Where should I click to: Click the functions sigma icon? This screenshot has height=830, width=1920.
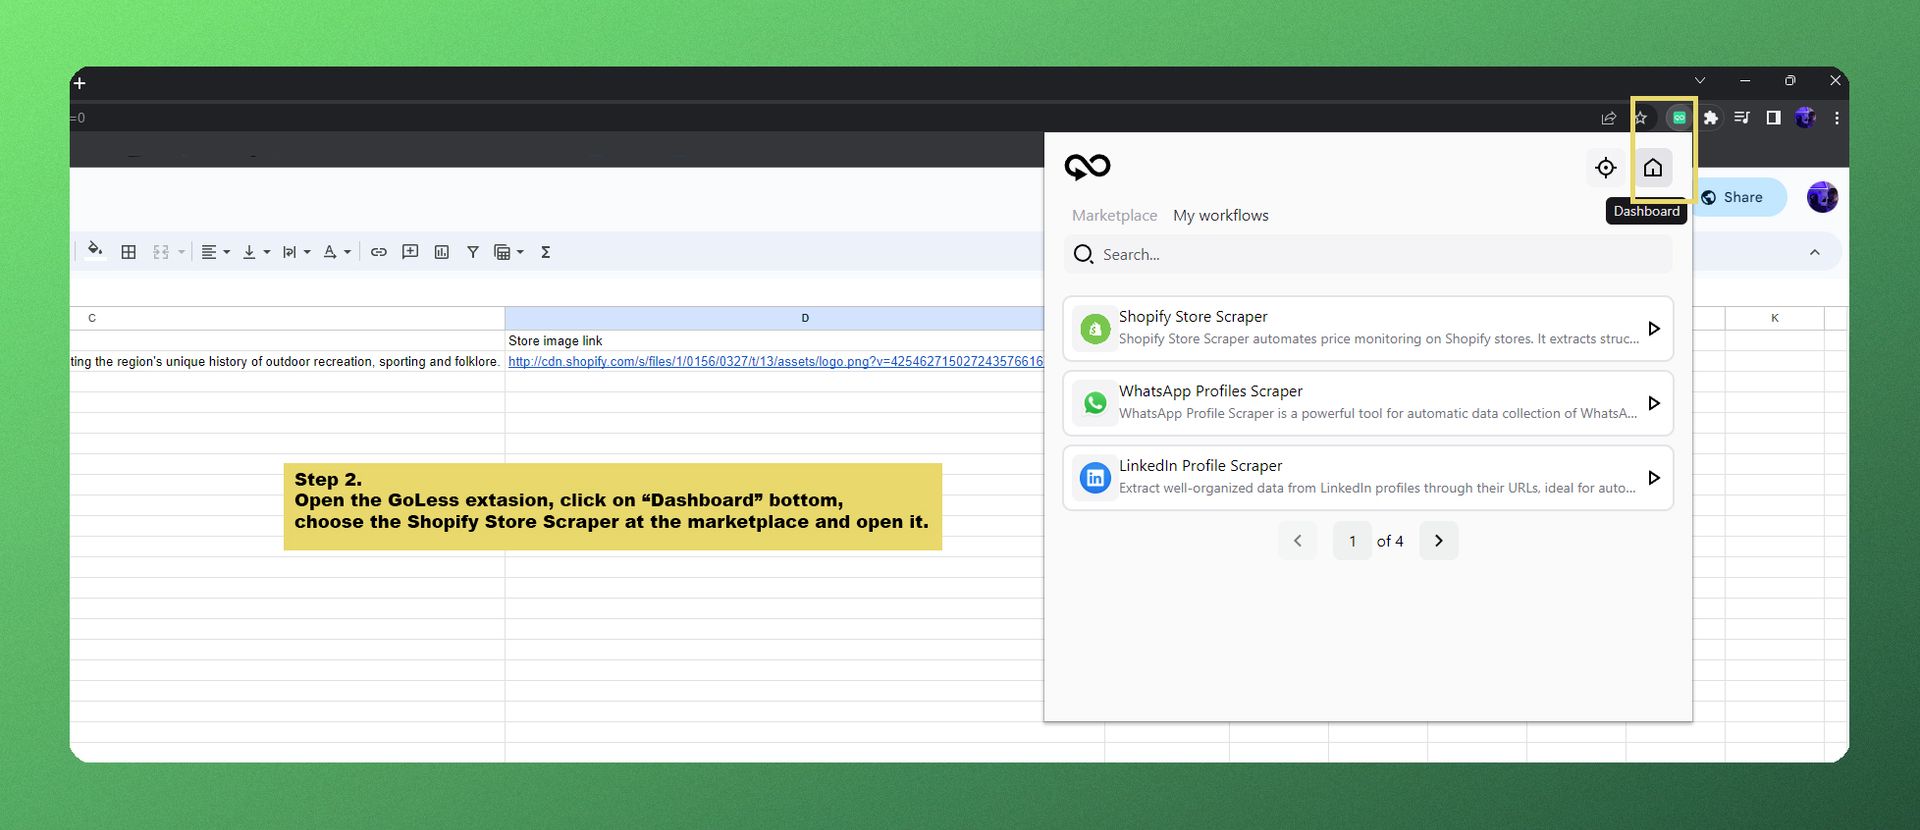tap(546, 252)
